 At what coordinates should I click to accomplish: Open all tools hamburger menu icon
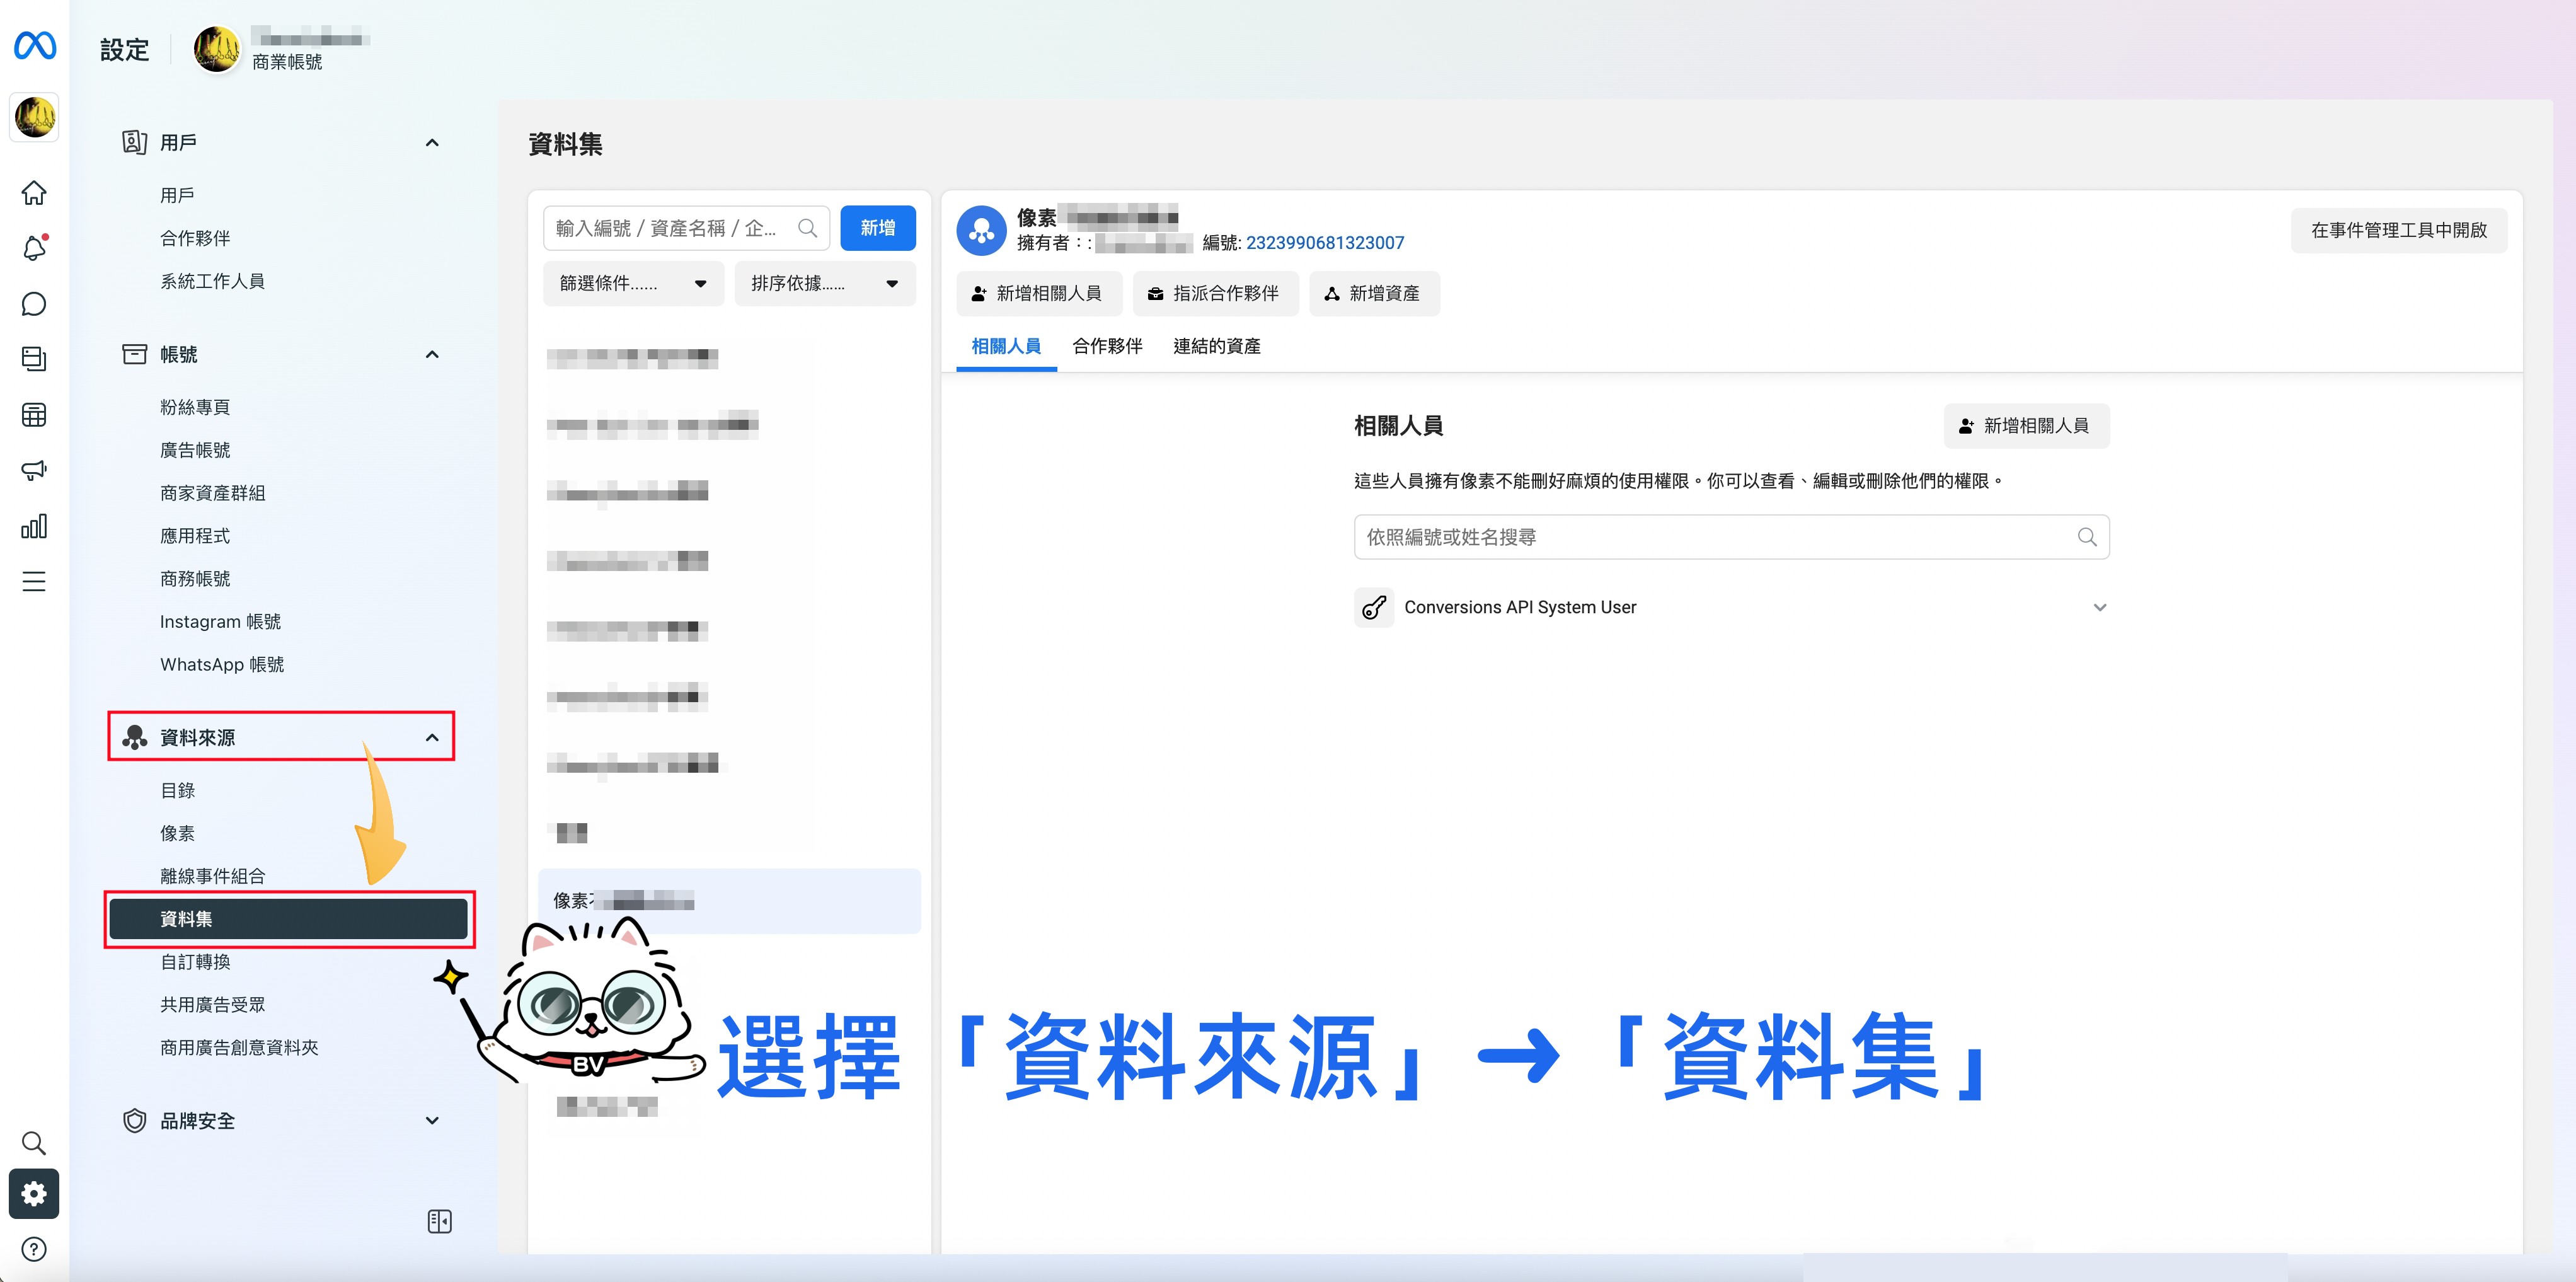(x=34, y=581)
